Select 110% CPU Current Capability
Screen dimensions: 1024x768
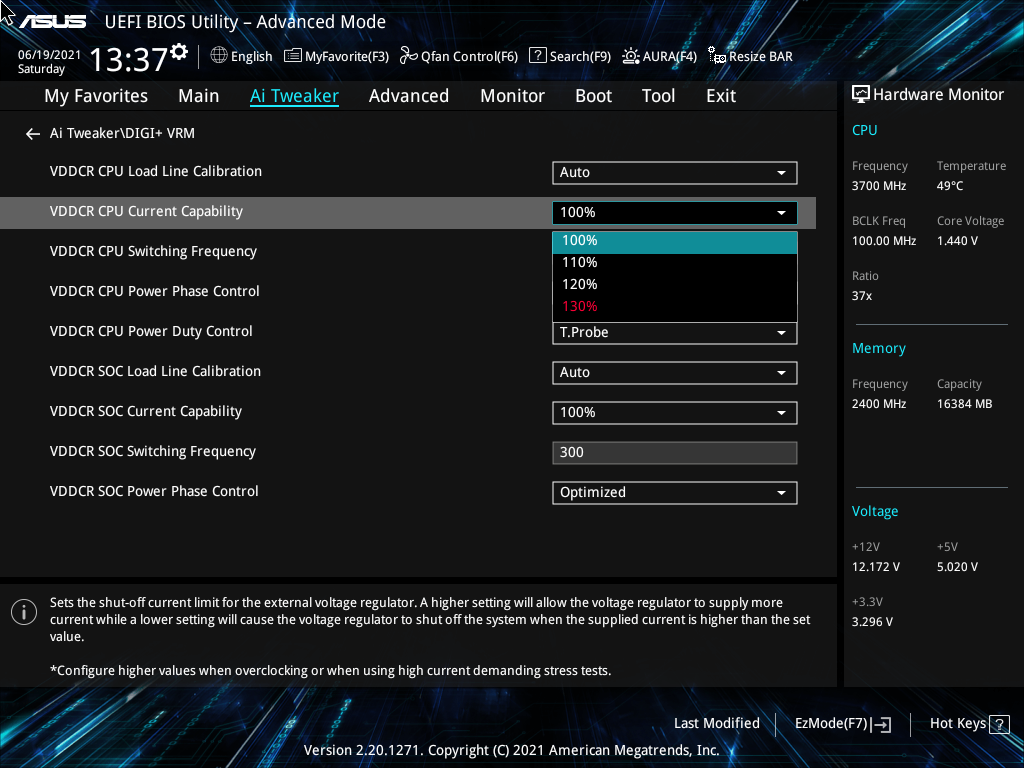[674, 262]
